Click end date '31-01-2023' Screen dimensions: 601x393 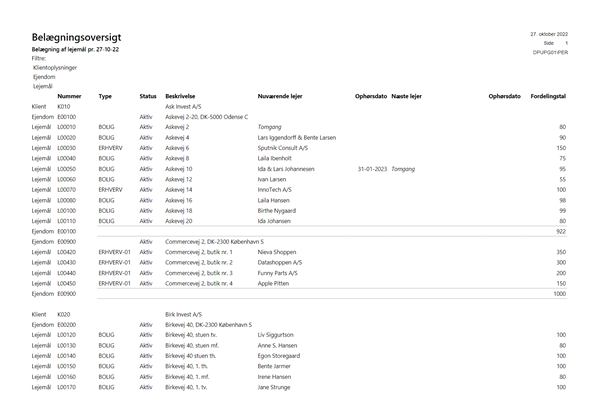coord(372,169)
